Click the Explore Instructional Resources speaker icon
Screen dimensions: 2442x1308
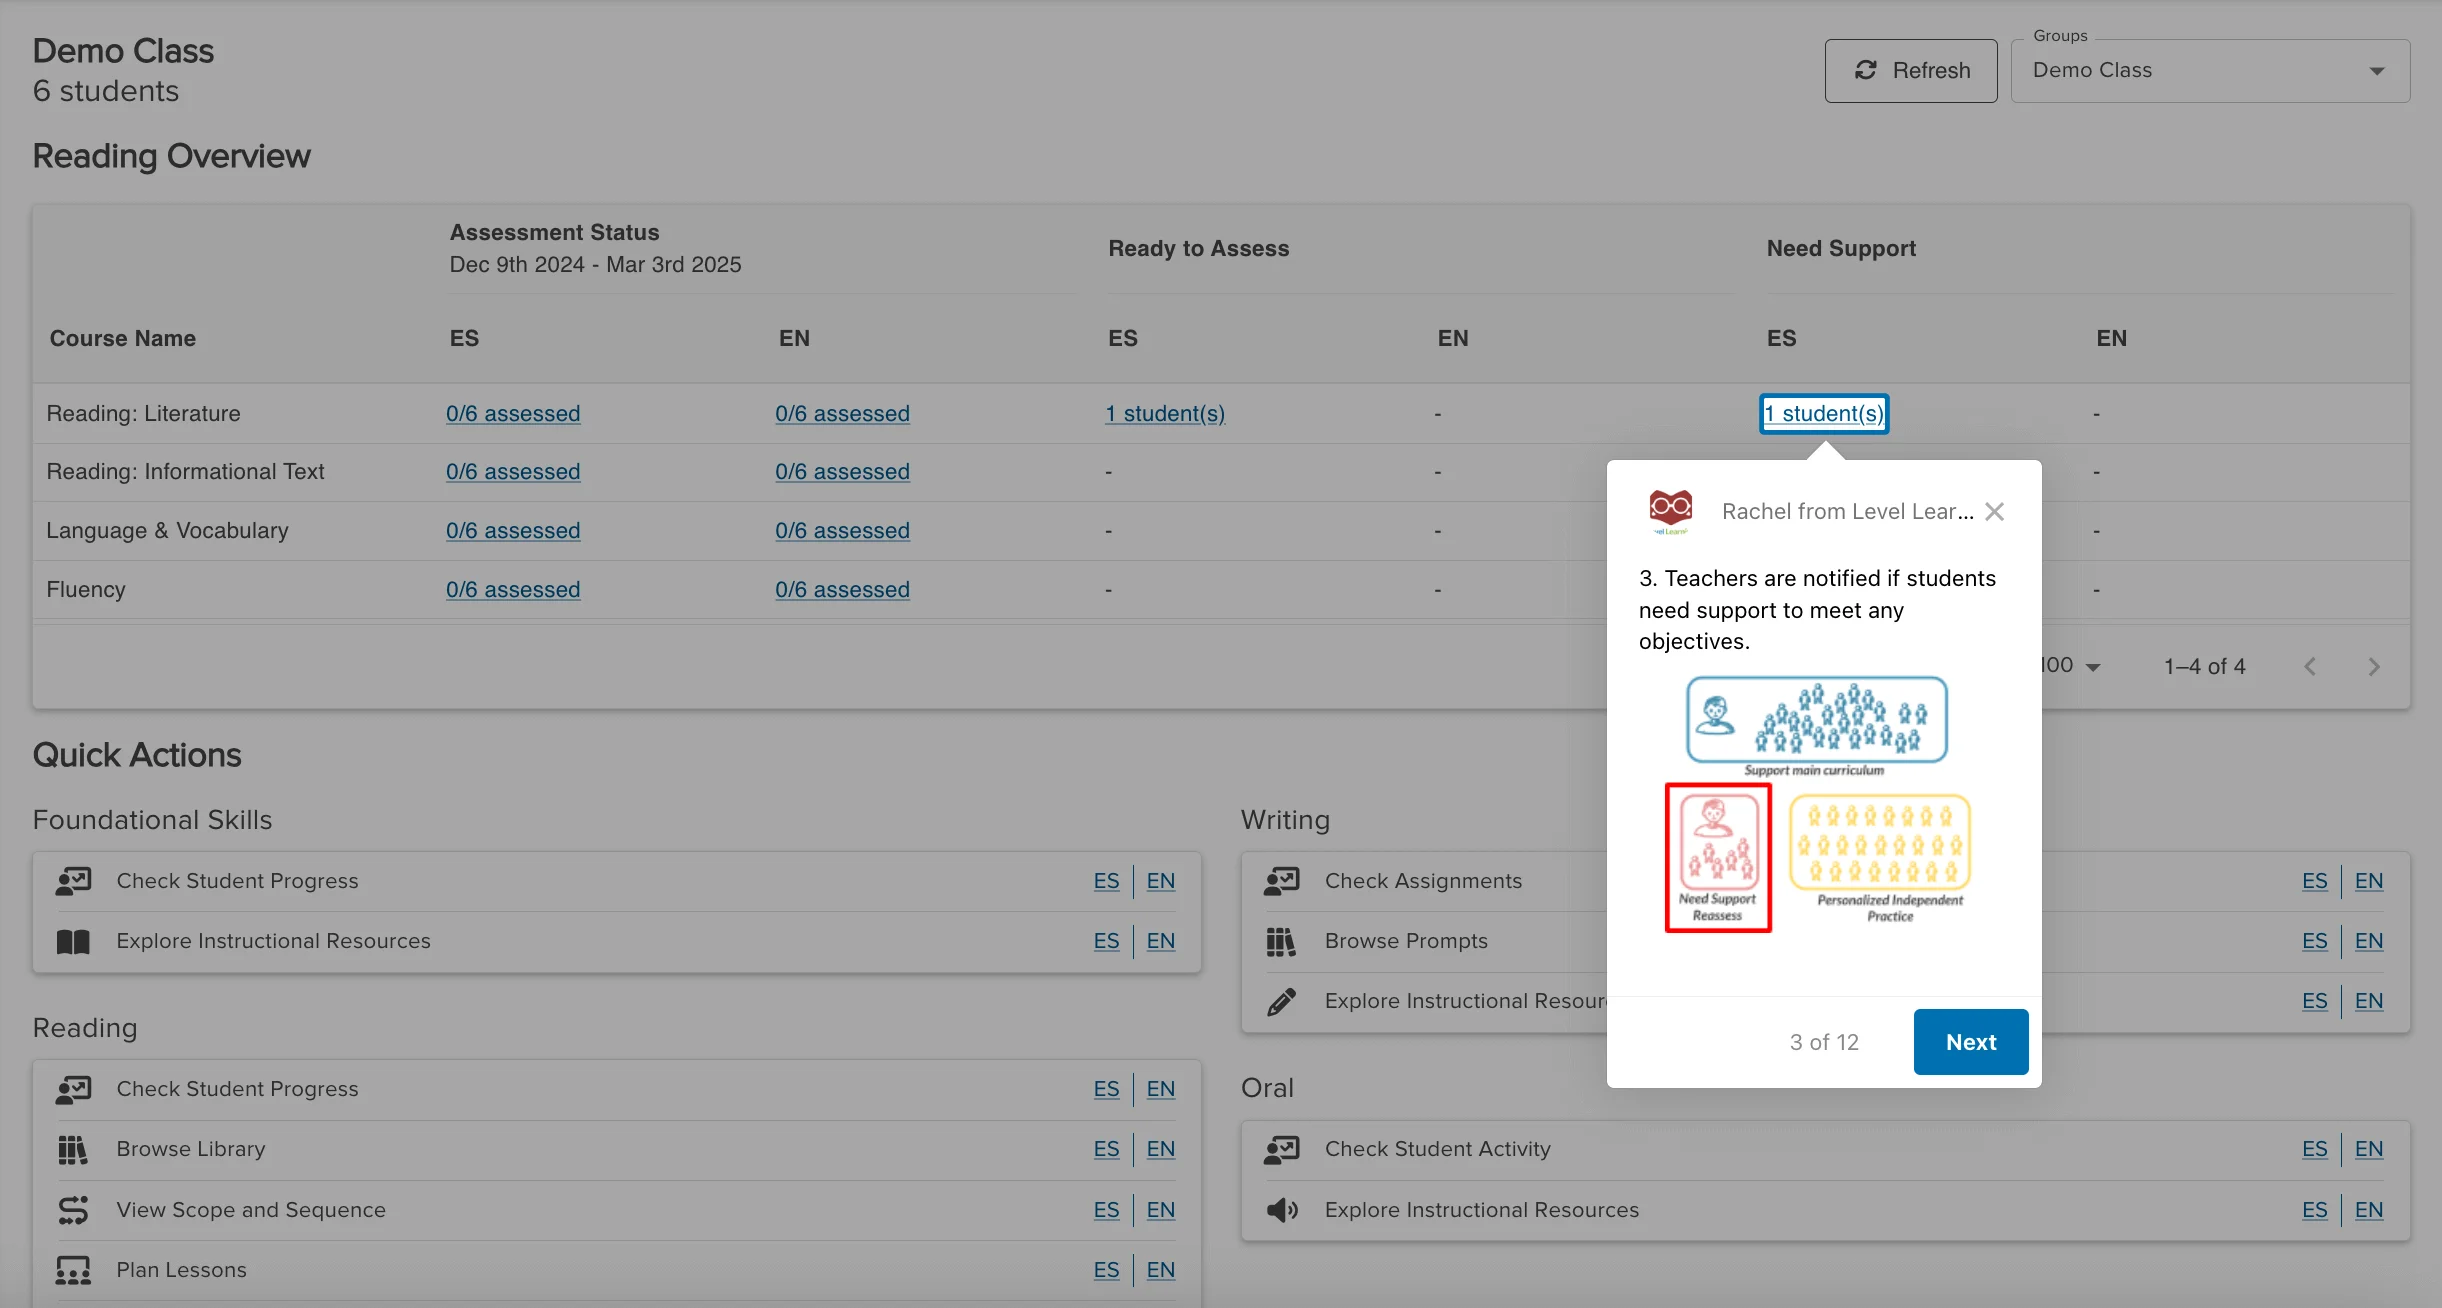pos(1282,1208)
